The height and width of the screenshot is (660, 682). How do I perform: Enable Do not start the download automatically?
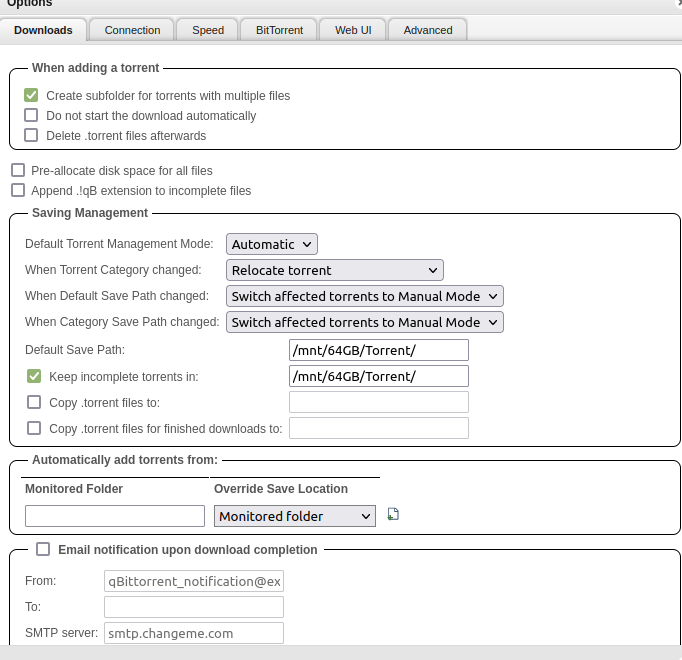[x=31, y=115]
